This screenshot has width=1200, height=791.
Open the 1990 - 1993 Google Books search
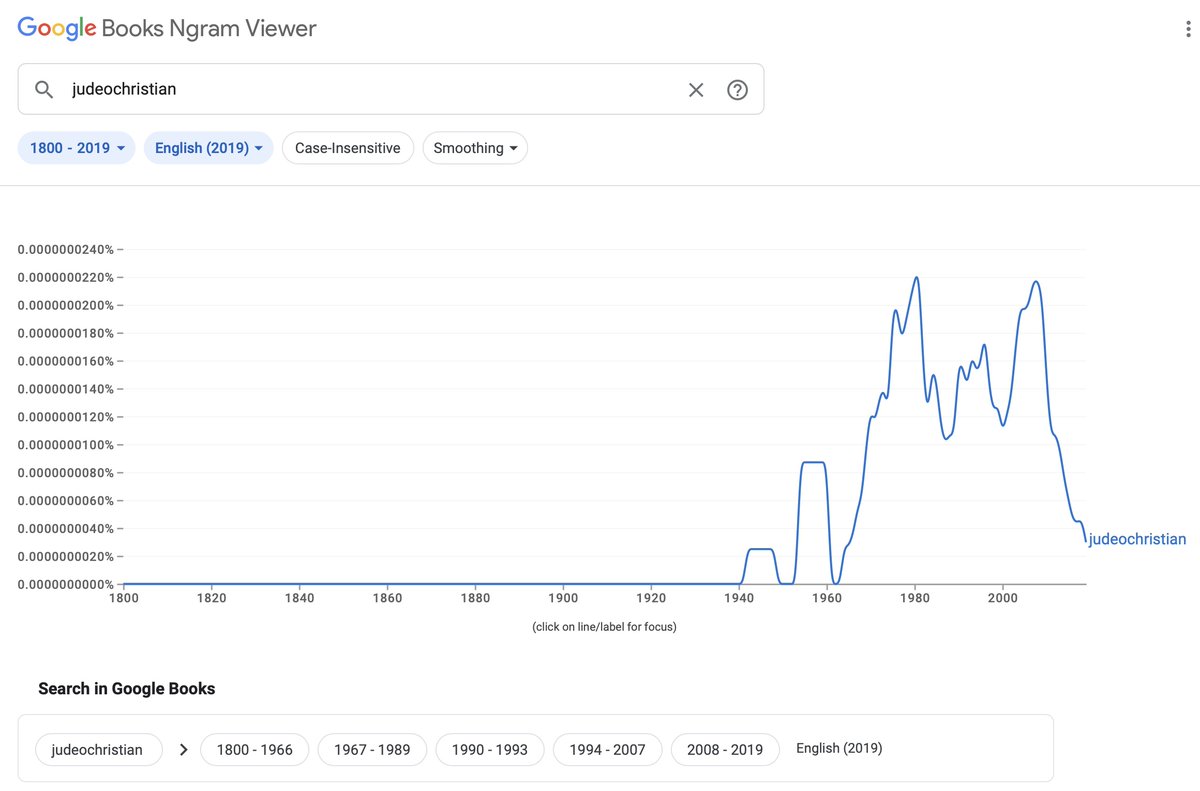(x=490, y=749)
